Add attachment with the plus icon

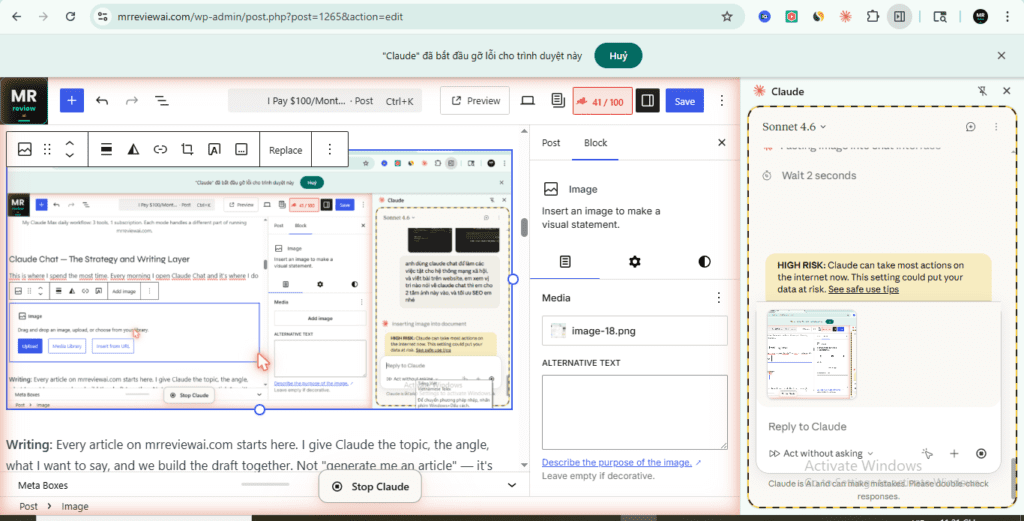tap(954, 453)
